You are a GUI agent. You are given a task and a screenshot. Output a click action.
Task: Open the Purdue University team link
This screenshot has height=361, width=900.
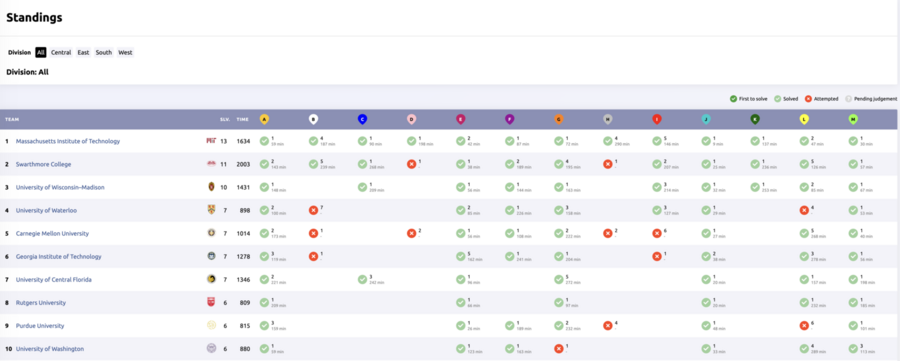[x=40, y=325]
